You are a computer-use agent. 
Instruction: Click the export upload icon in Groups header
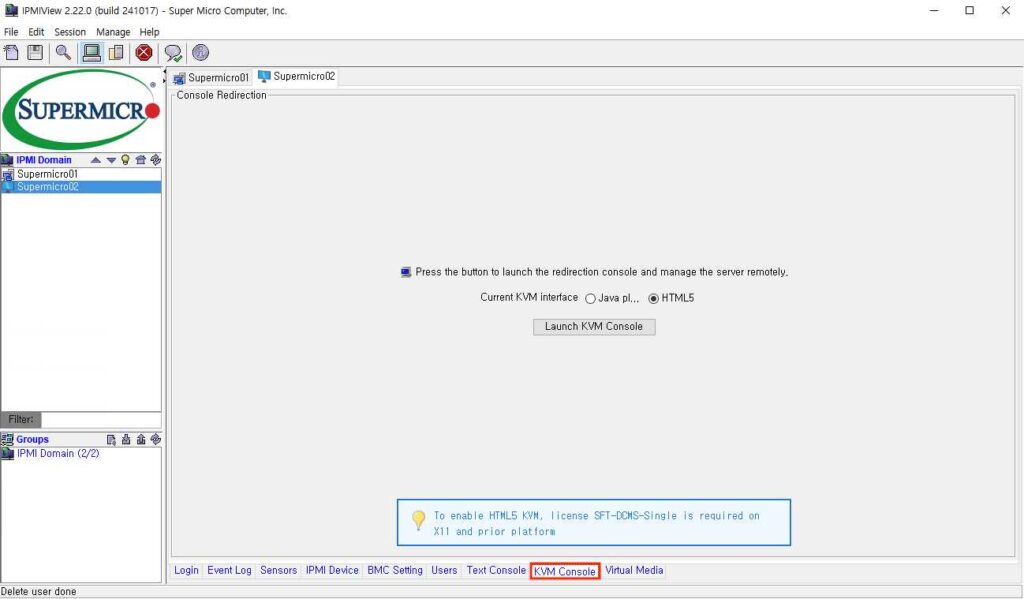tap(140, 440)
